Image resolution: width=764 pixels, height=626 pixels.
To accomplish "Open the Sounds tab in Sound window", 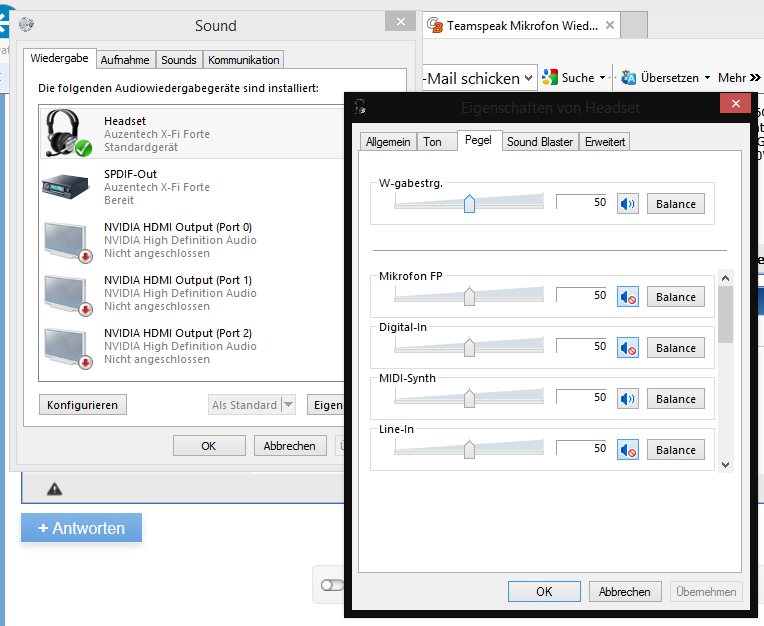I will click(179, 60).
